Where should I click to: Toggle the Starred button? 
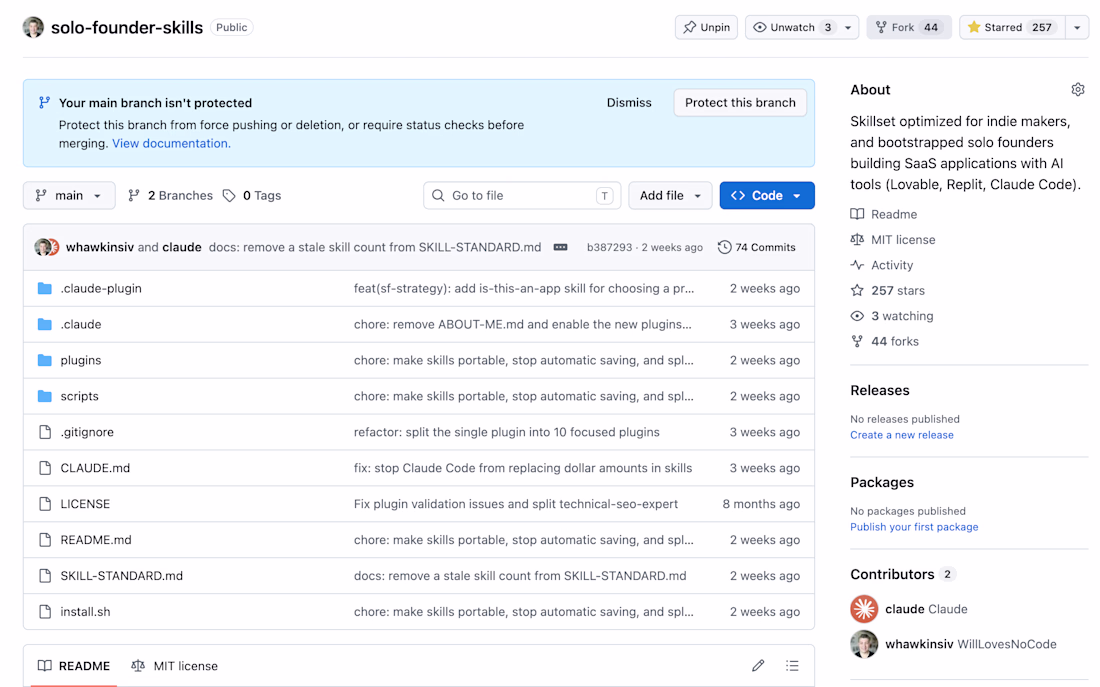1012,27
